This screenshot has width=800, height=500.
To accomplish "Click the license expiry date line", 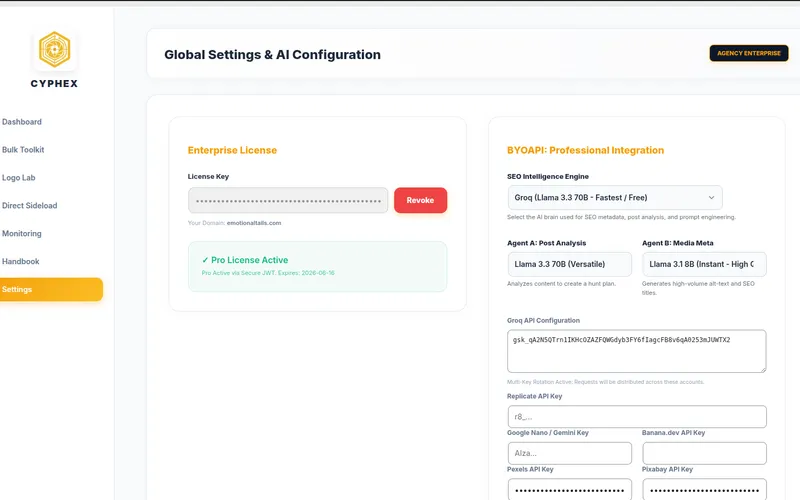I will tap(268, 273).
